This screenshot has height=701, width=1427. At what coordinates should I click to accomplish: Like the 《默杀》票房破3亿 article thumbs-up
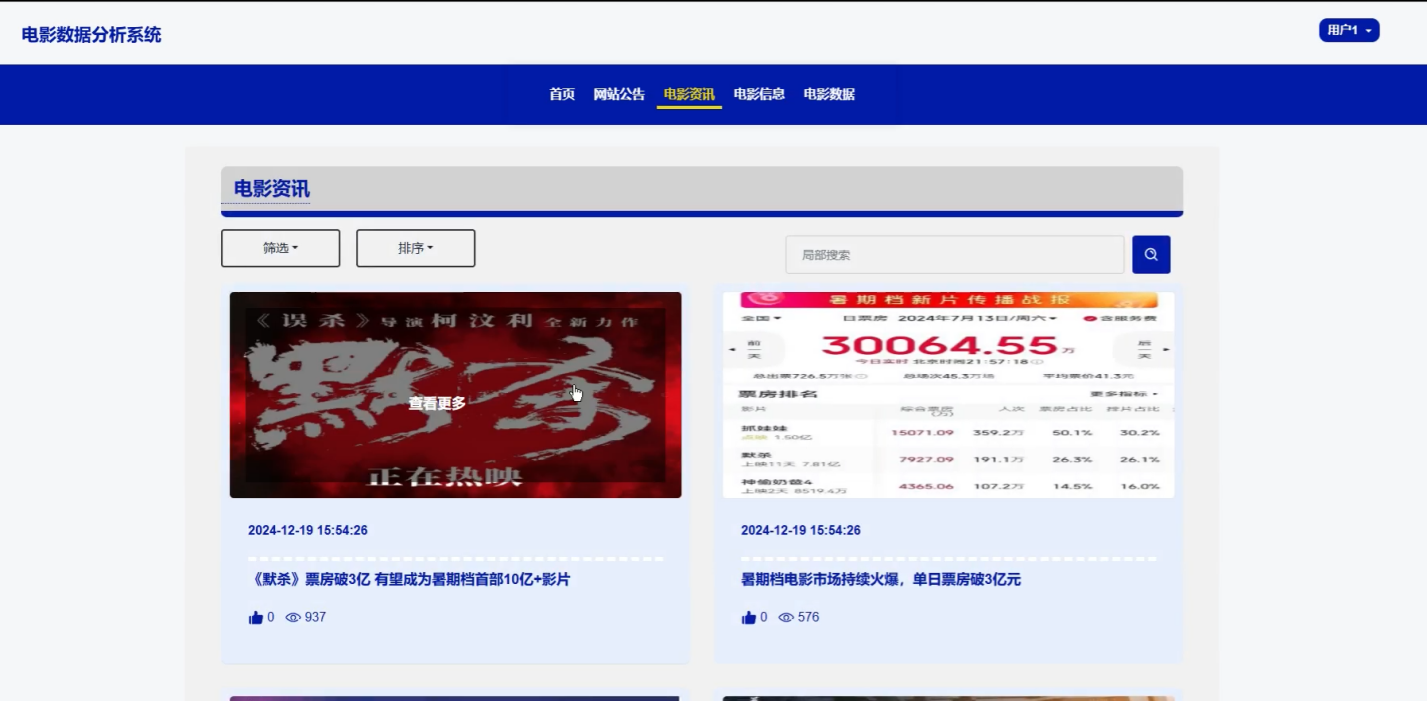pyautogui.click(x=255, y=618)
